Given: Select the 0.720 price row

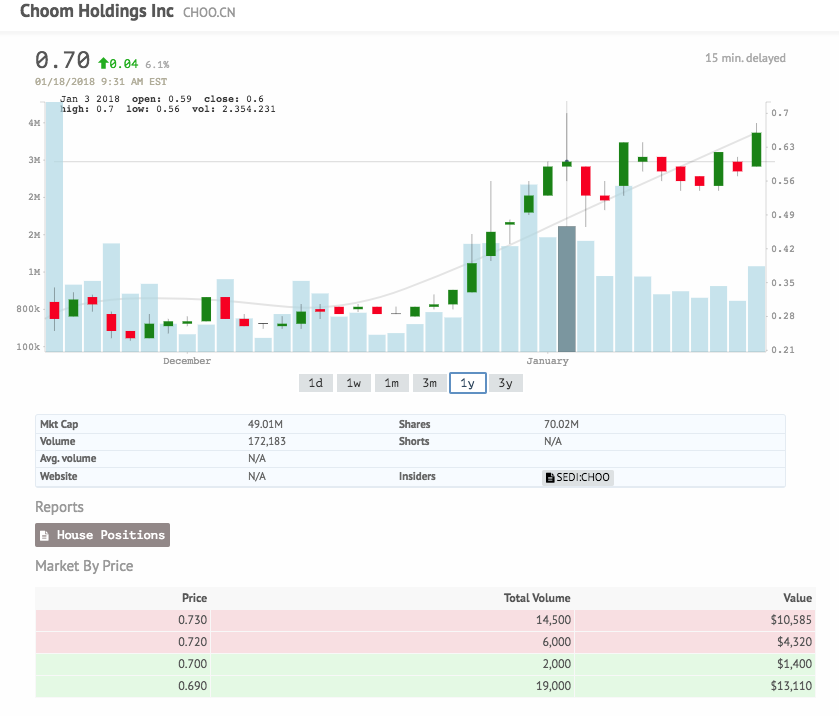Looking at the screenshot, I should pyautogui.click(x=423, y=642).
